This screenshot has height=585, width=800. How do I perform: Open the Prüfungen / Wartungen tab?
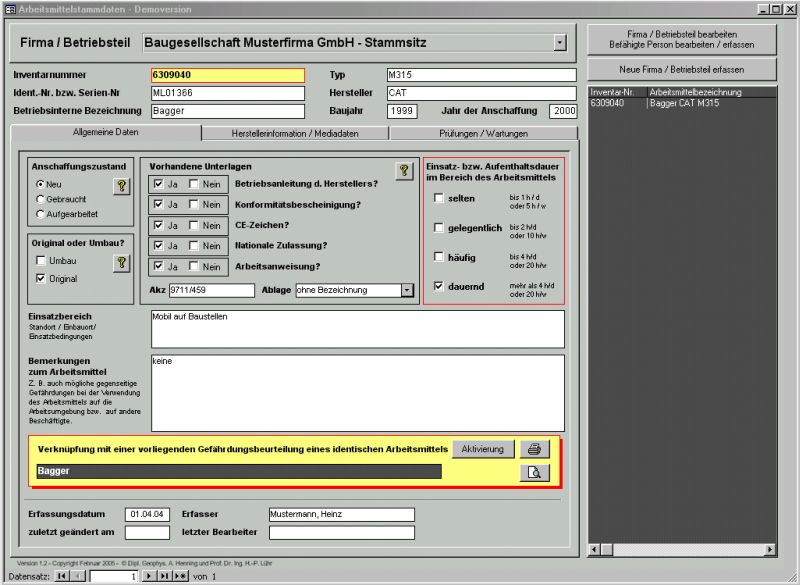(483, 133)
